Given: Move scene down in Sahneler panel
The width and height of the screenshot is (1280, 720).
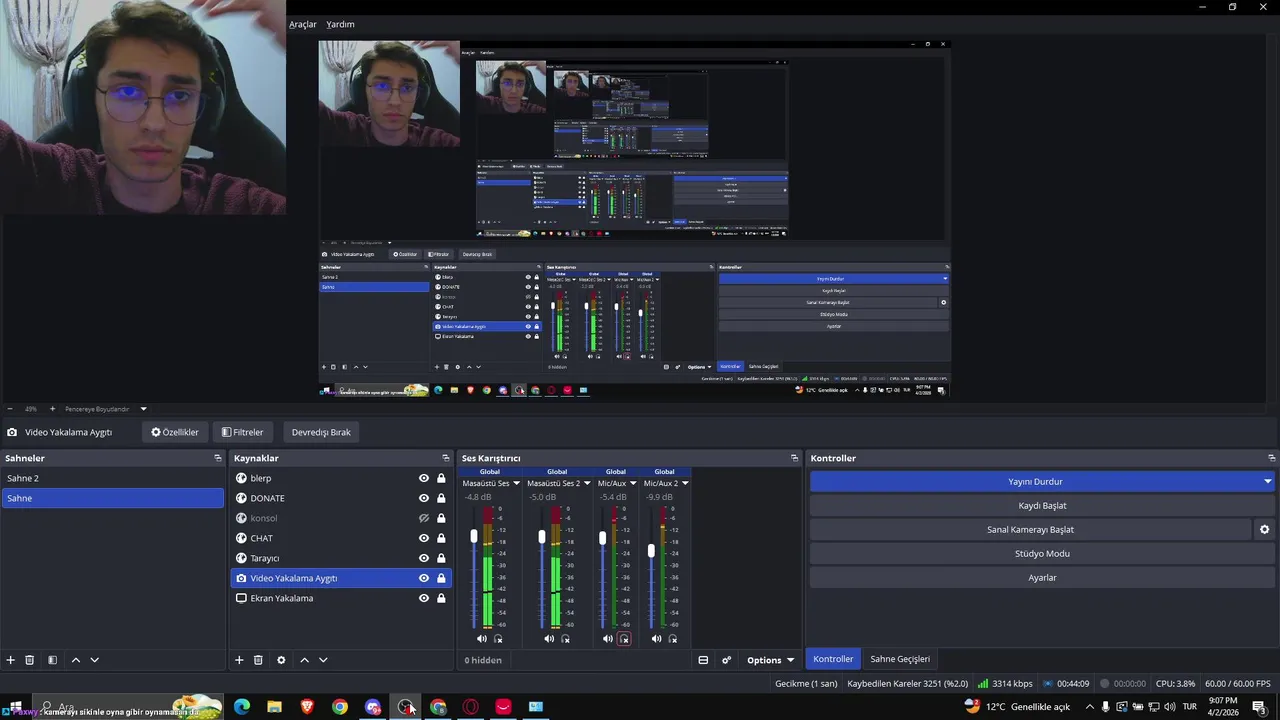Looking at the screenshot, I should point(95,660).
